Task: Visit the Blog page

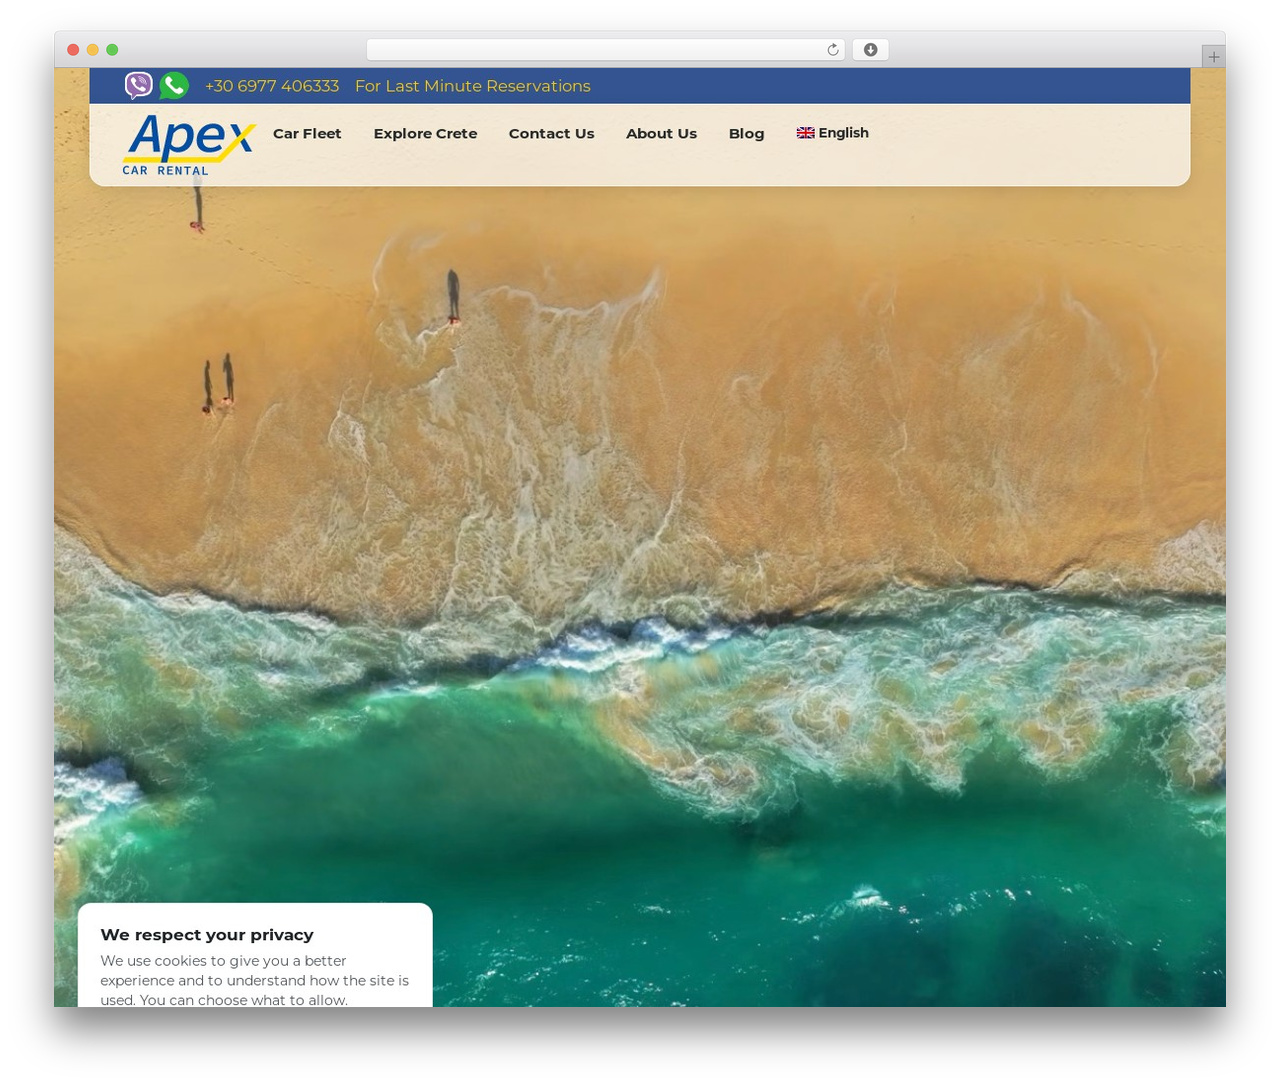Action: tap(746, 133)
